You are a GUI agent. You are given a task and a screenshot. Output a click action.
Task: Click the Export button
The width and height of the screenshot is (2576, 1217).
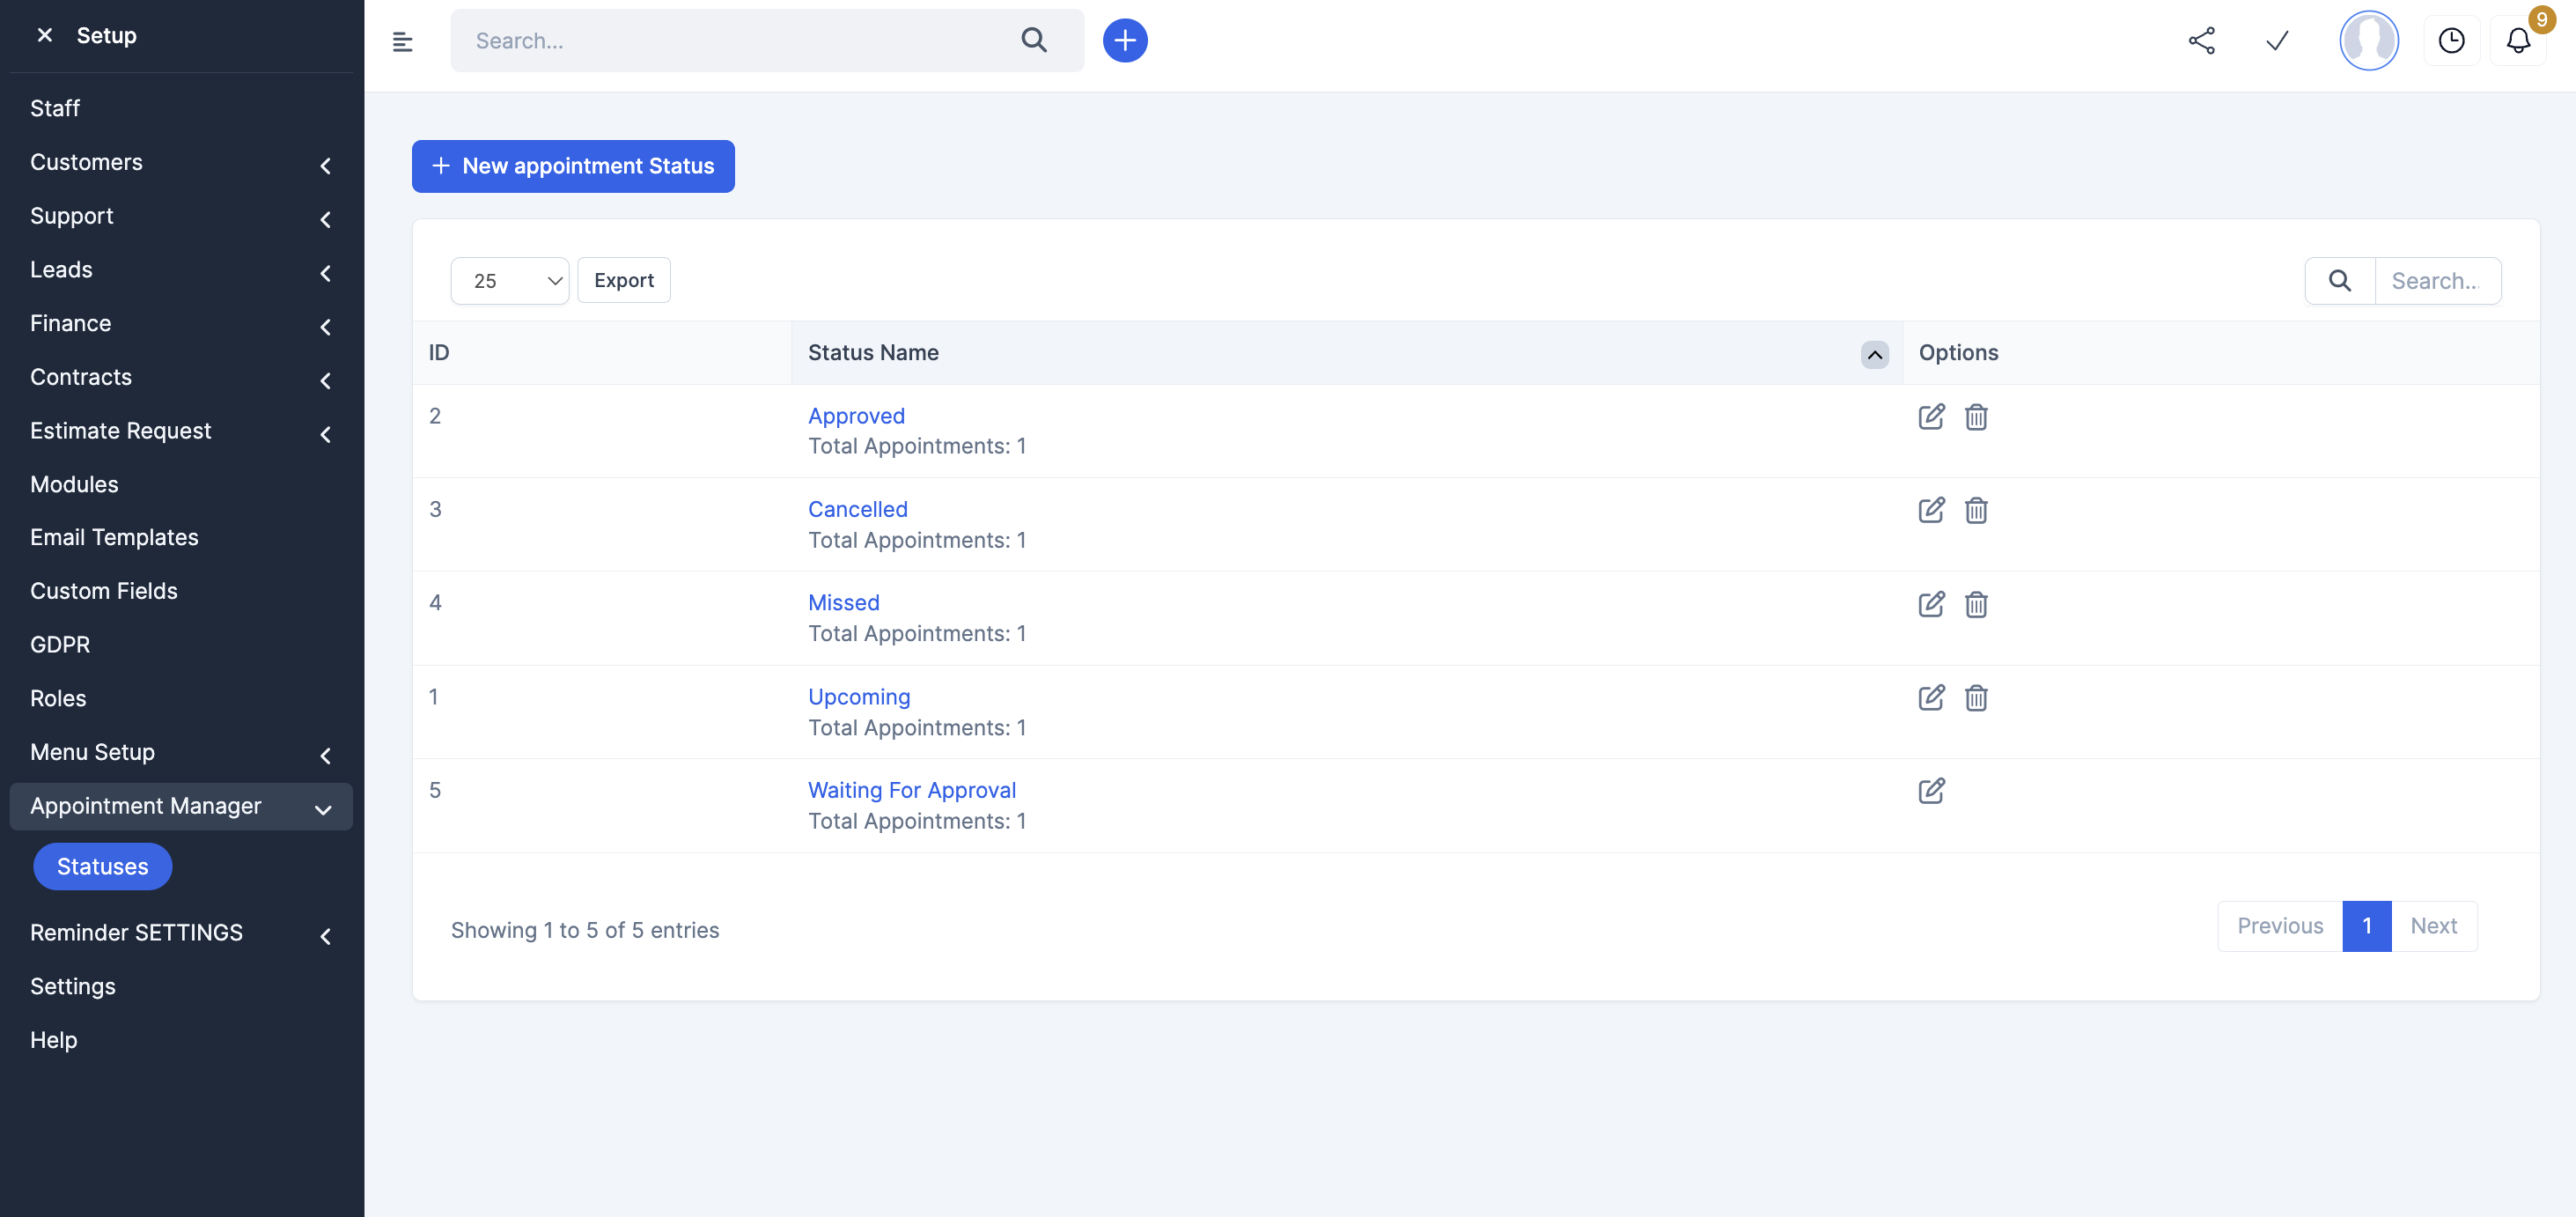[x=622, y=279]
